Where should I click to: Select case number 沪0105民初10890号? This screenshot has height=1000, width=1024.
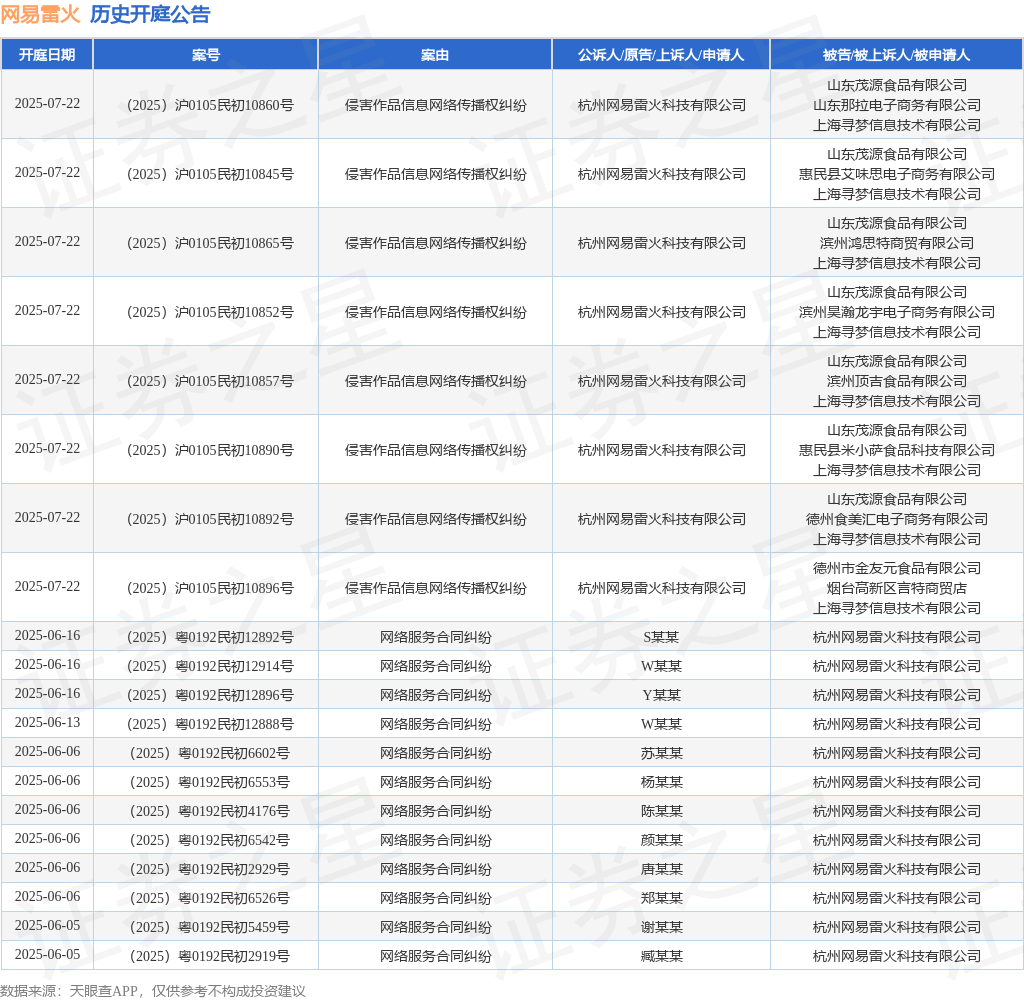pos(210,450)
